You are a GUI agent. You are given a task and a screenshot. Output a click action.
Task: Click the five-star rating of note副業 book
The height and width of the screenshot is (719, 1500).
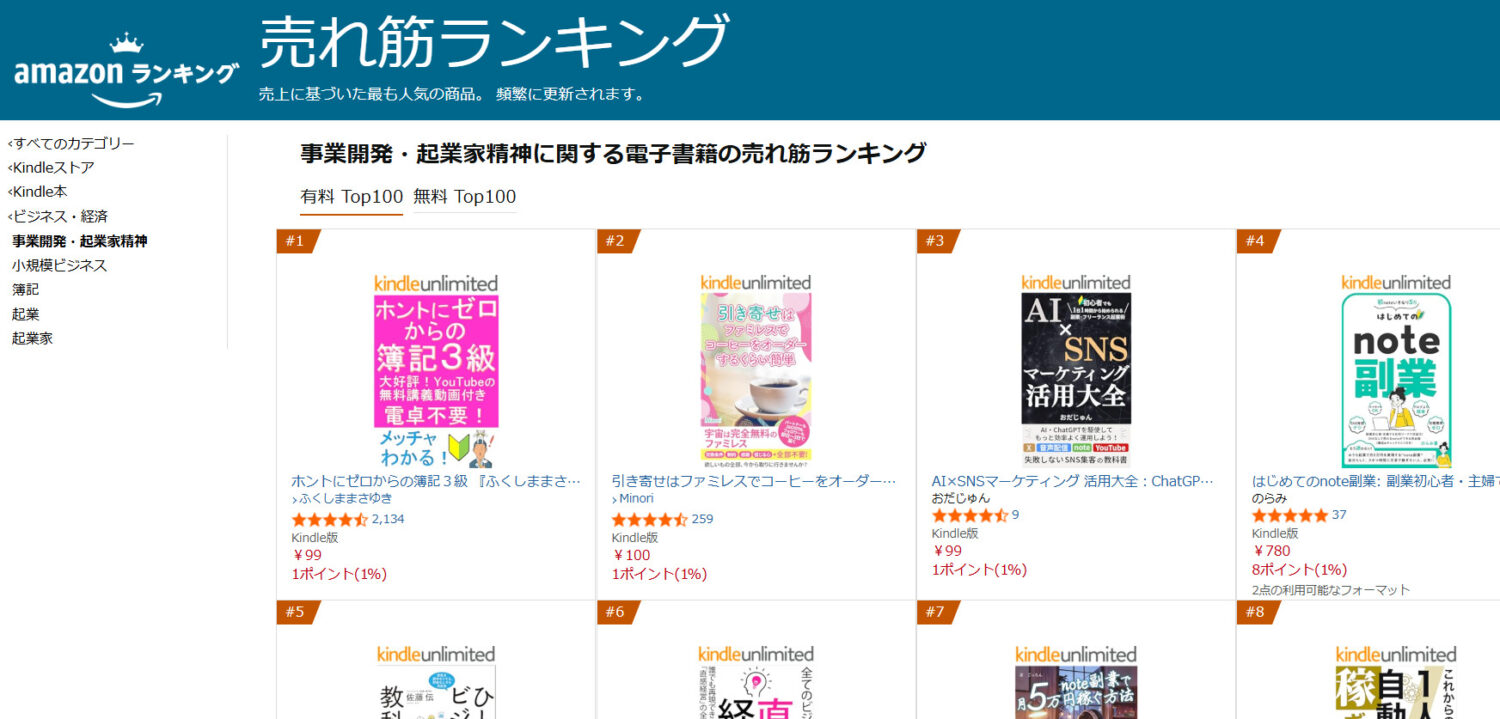1290,515
